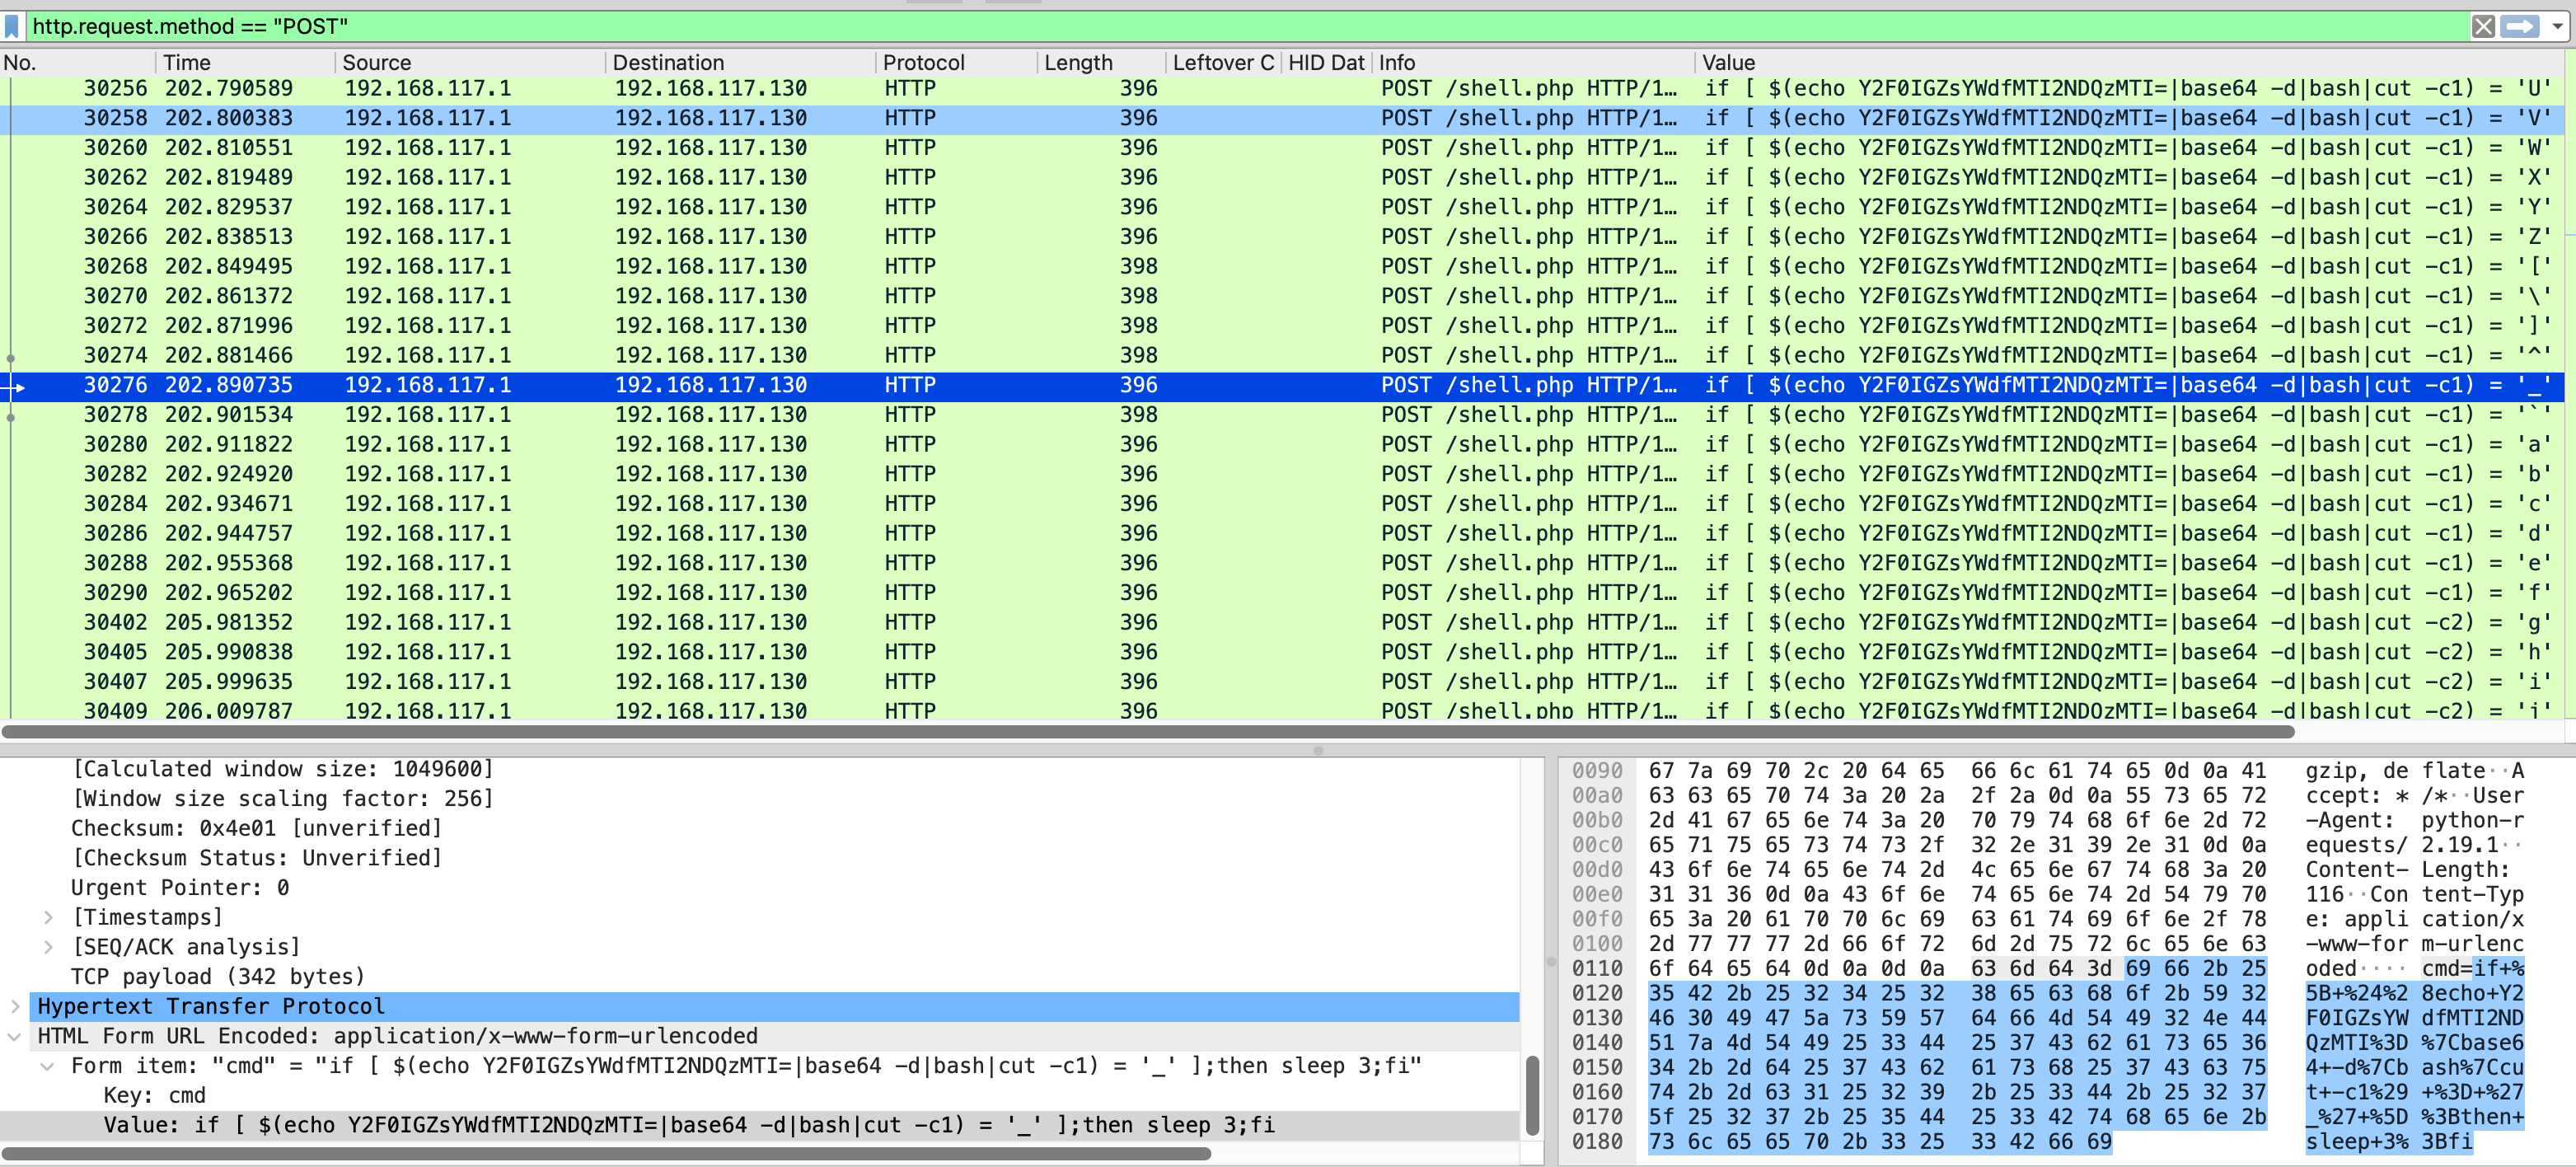
Task: Sort by the Time column header
Action: point(187,62)
